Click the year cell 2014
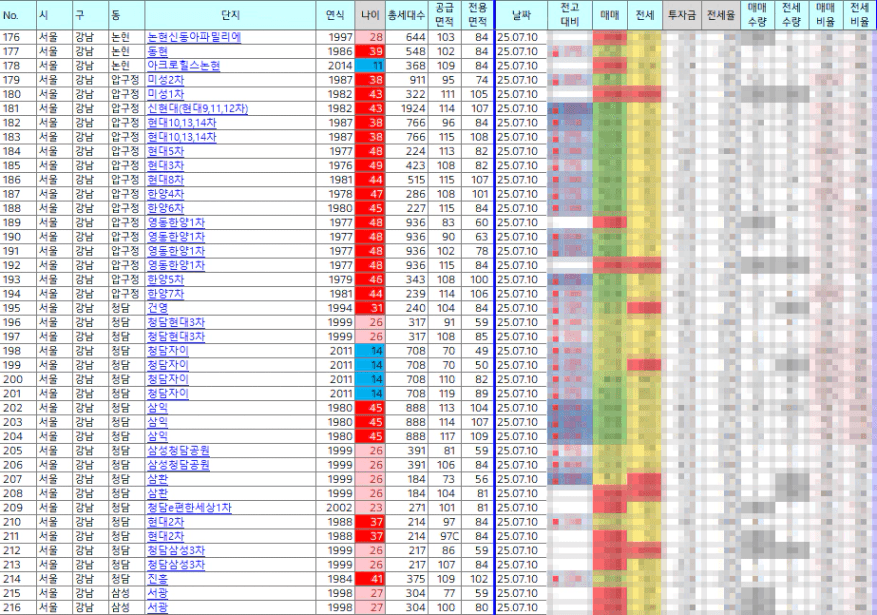The image size is (877, 615). [335, 66]
